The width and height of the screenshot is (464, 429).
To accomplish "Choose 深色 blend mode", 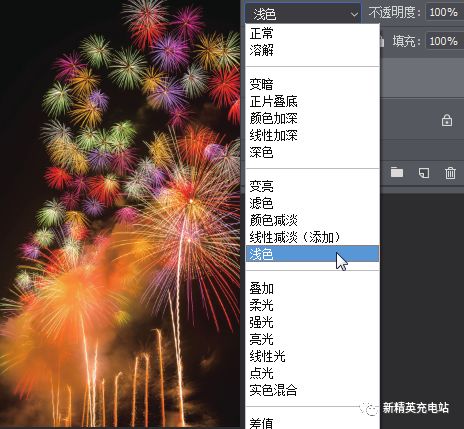I will (312, 152).
